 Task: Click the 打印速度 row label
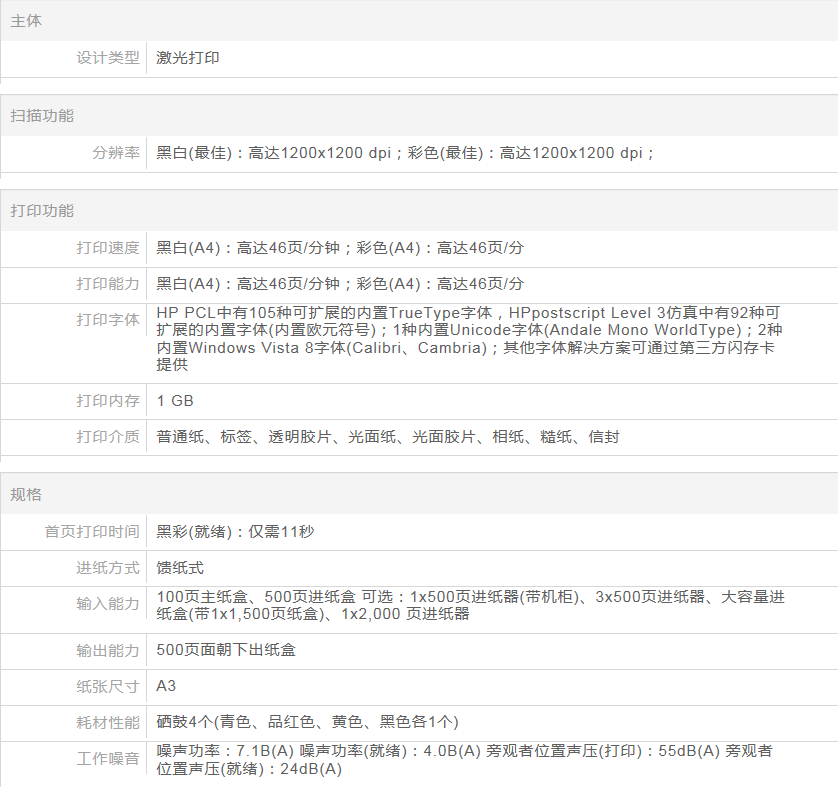[x=108, y=248]
